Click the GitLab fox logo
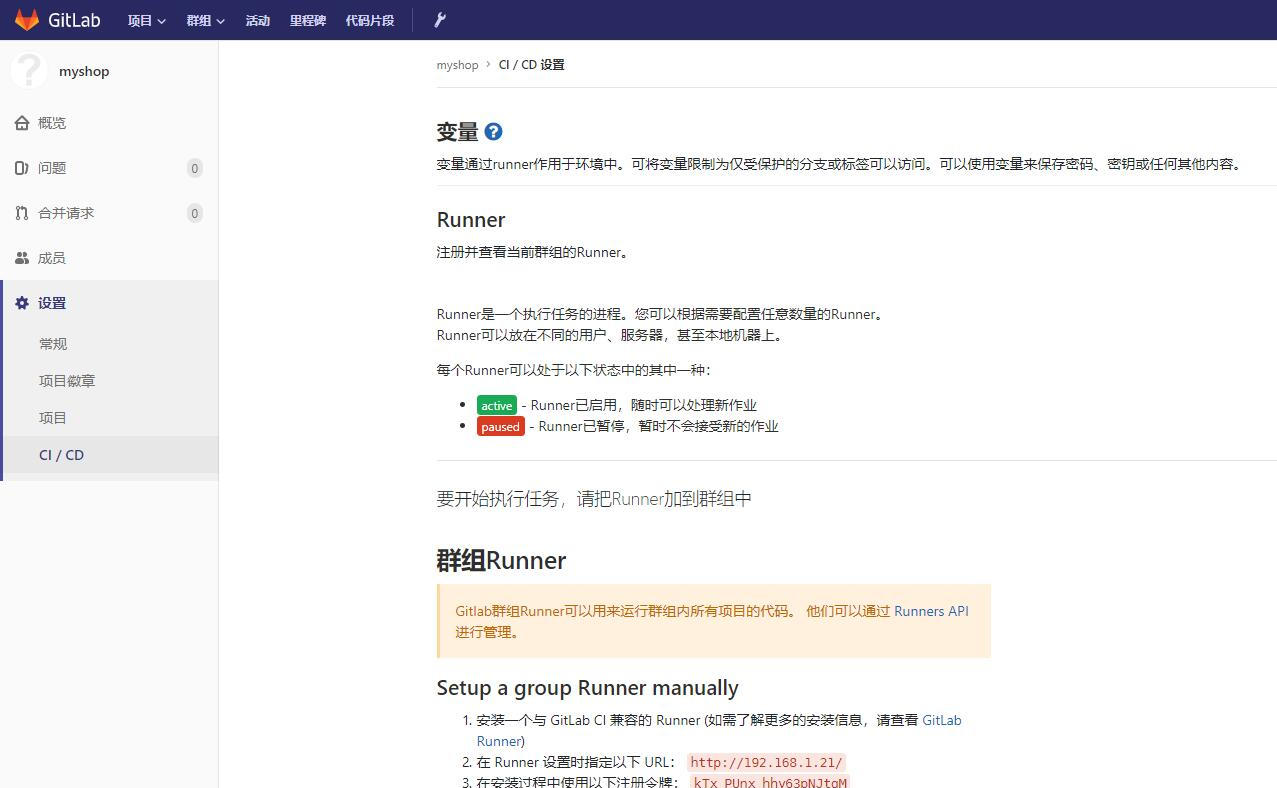The height and width of the screenshot is (788, 1277). [x=27, y=20]
